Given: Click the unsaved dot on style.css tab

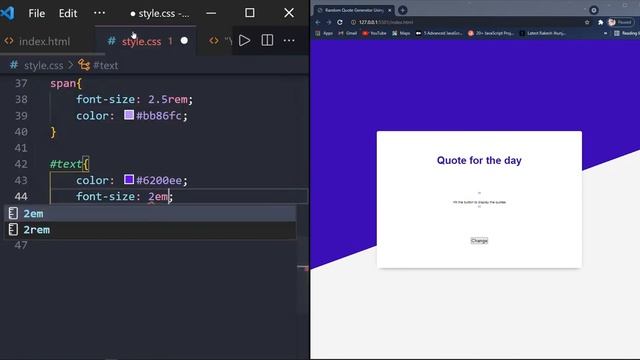Looking at the screenshot, I should (184, 41).
